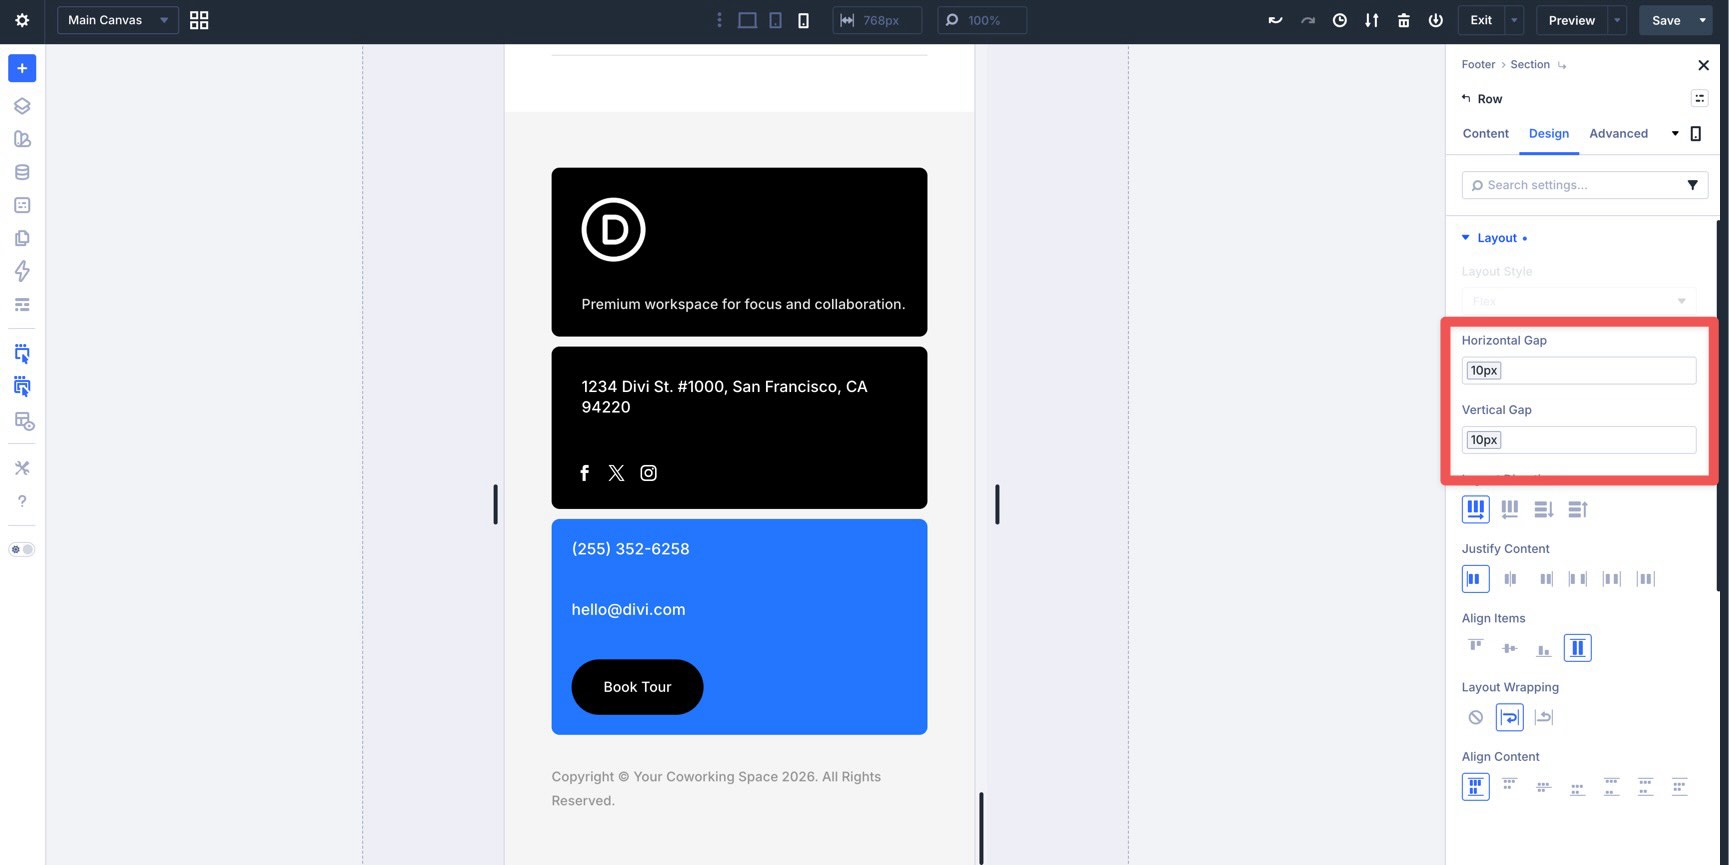Click the filter icon in settings search

(1692, 185)
